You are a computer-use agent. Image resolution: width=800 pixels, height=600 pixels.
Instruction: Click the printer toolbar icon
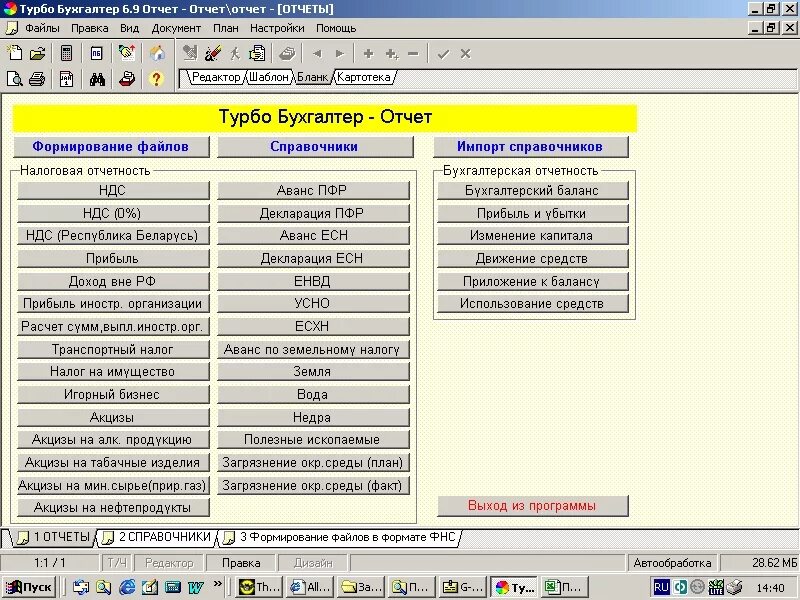(x=37, y=79)
